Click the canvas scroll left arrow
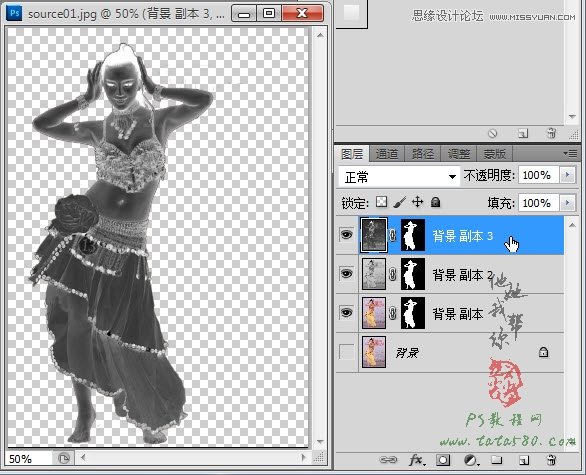Screen dimensions: 586x475 click(83, 457)
